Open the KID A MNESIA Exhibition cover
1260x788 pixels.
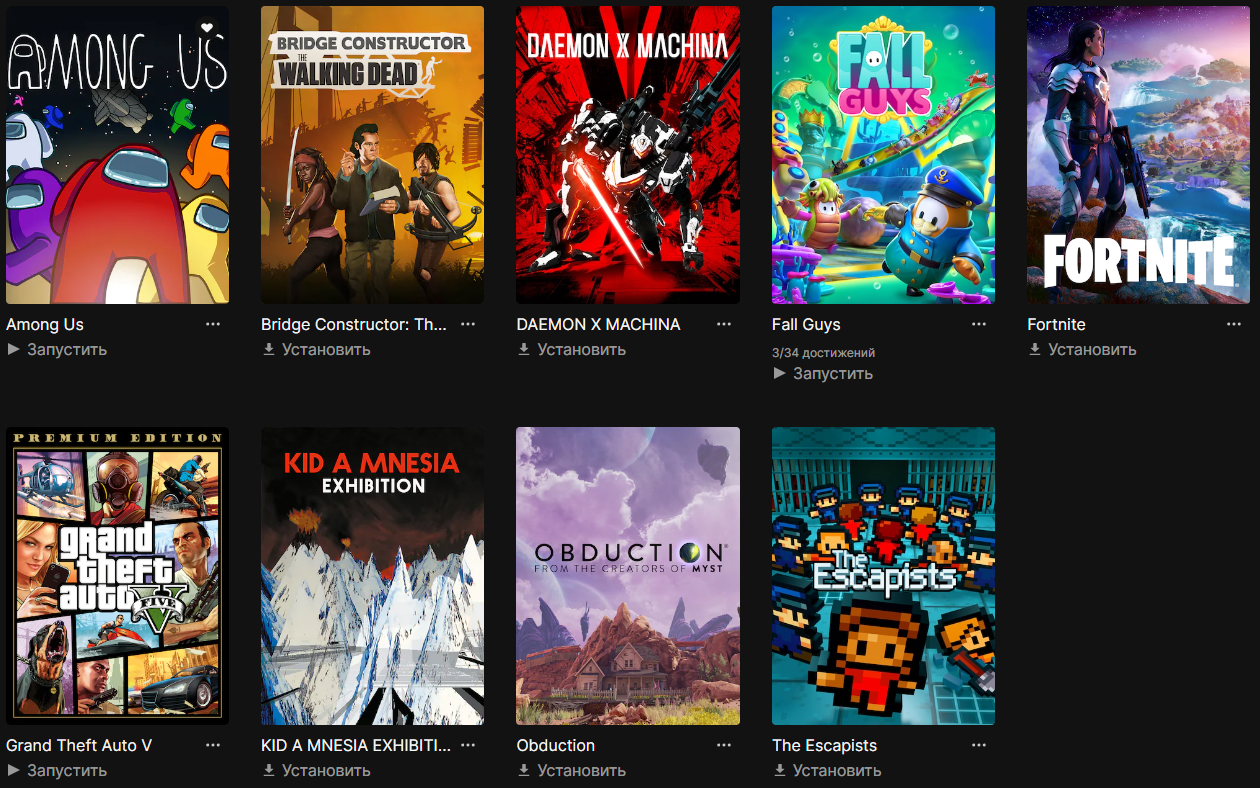[372, 576]
